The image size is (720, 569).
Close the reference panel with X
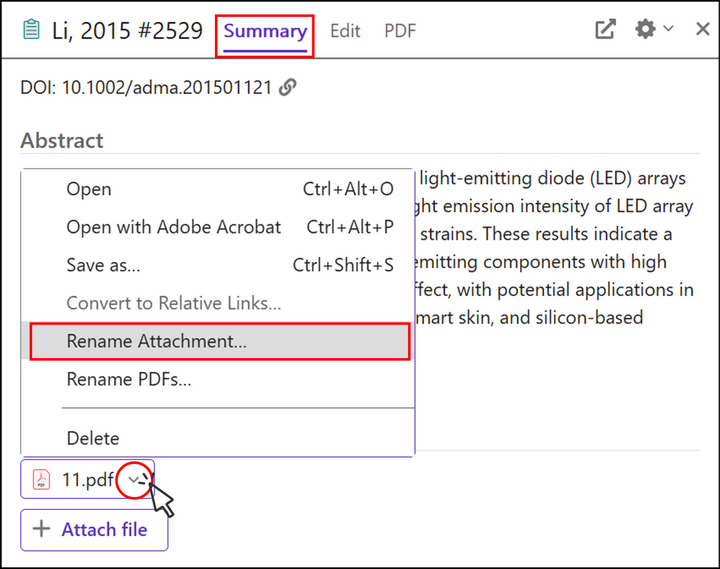pyautogui.click(x=702, y=30)
